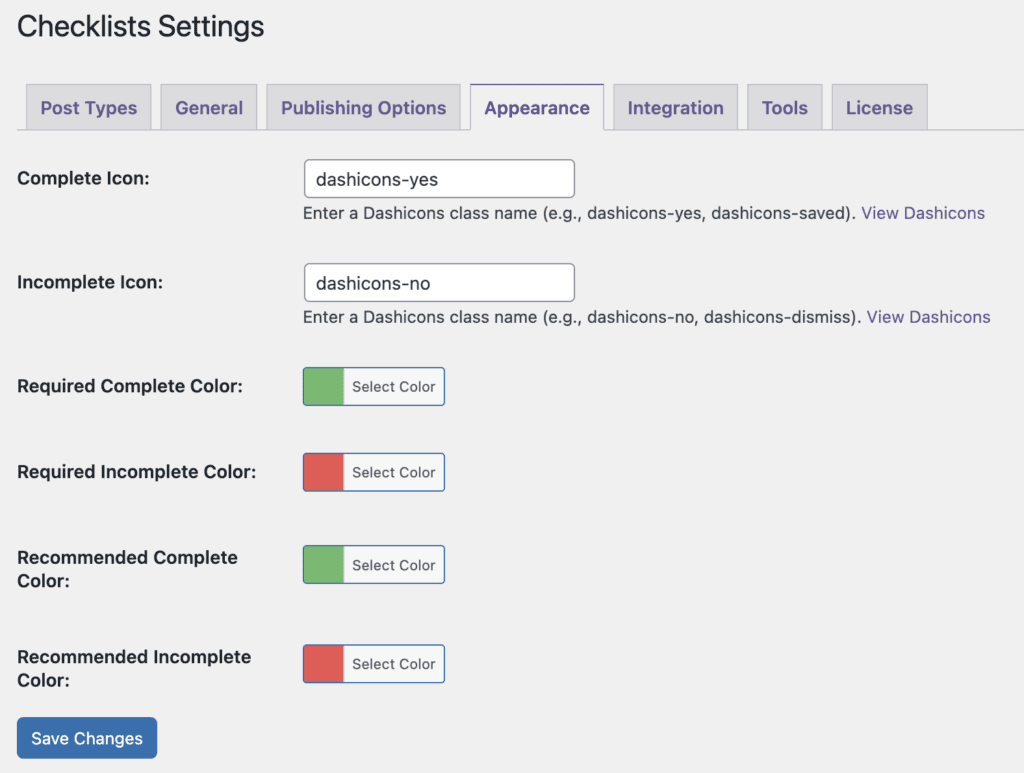Click the Complete Icon text field

point(439,180)
